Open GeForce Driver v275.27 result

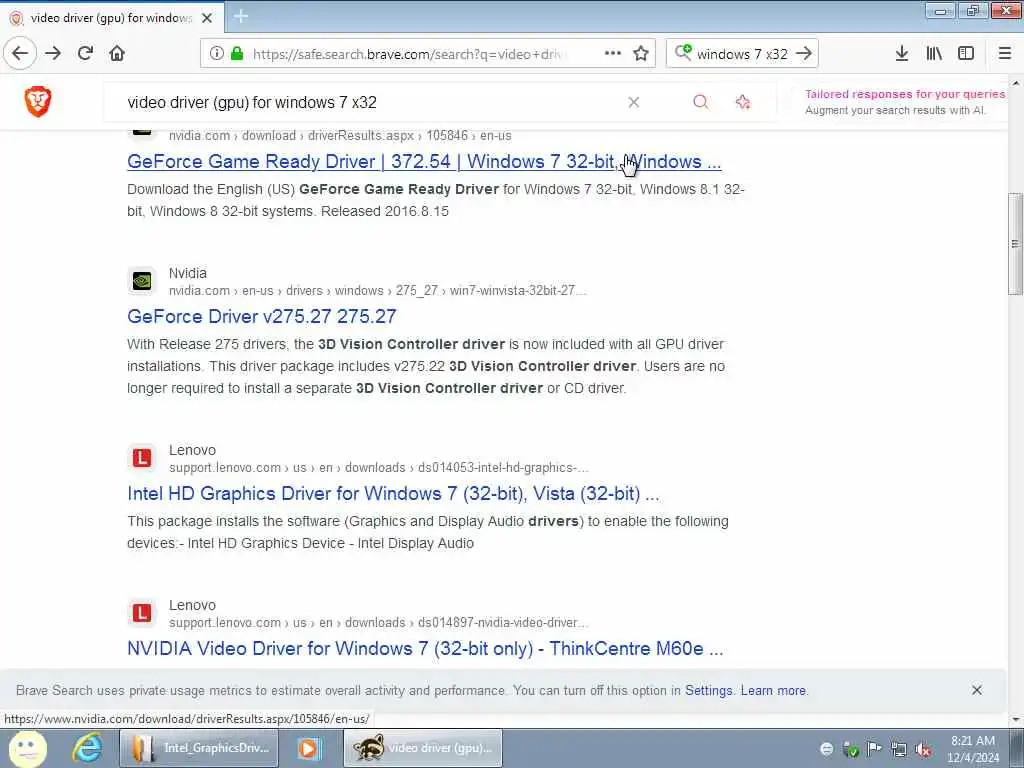tap(262, 316)
